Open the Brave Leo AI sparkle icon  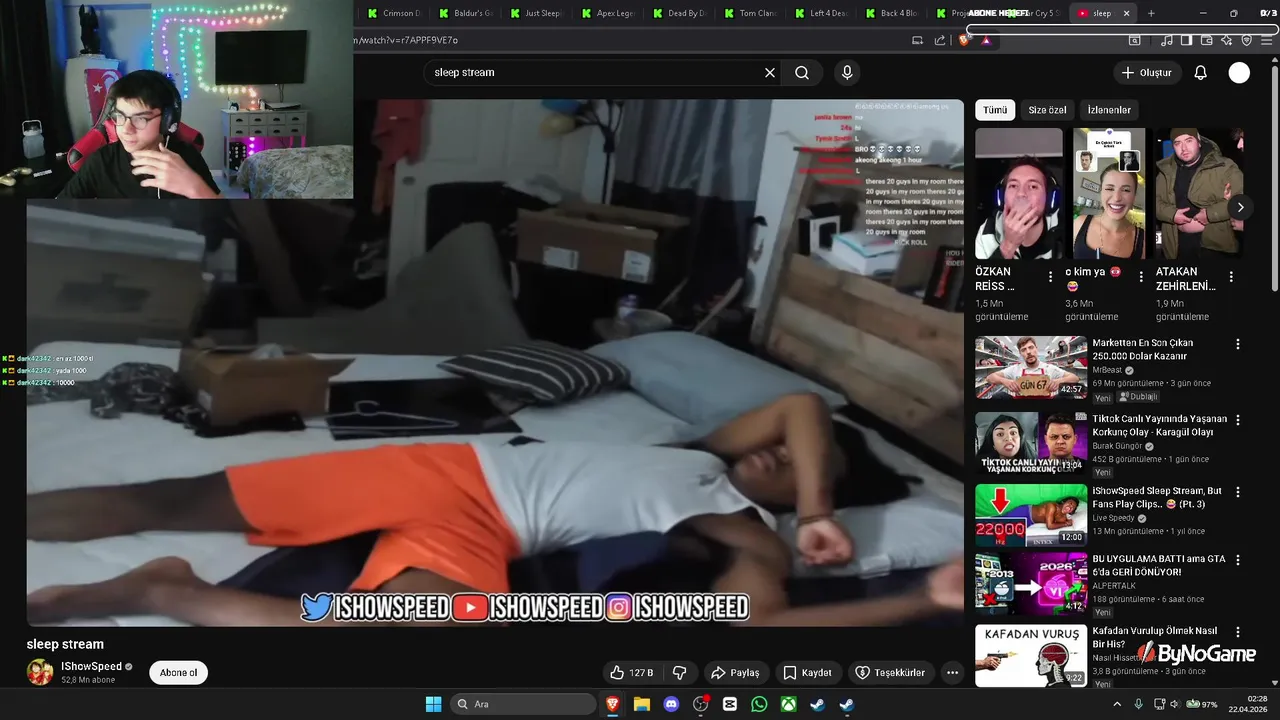pyautogui.click(x=1226, y=40)
